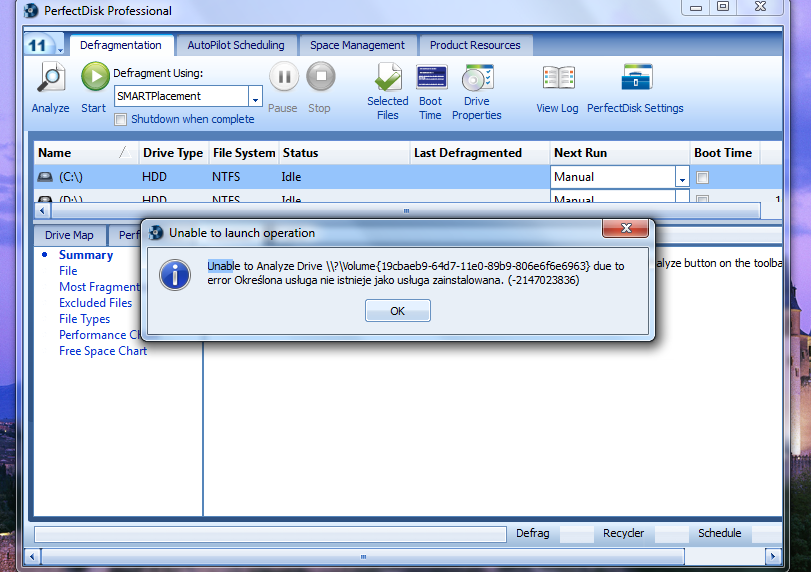
Task: Click the drive list horizontal scrollbar left arrow
Action: (42, 210)
